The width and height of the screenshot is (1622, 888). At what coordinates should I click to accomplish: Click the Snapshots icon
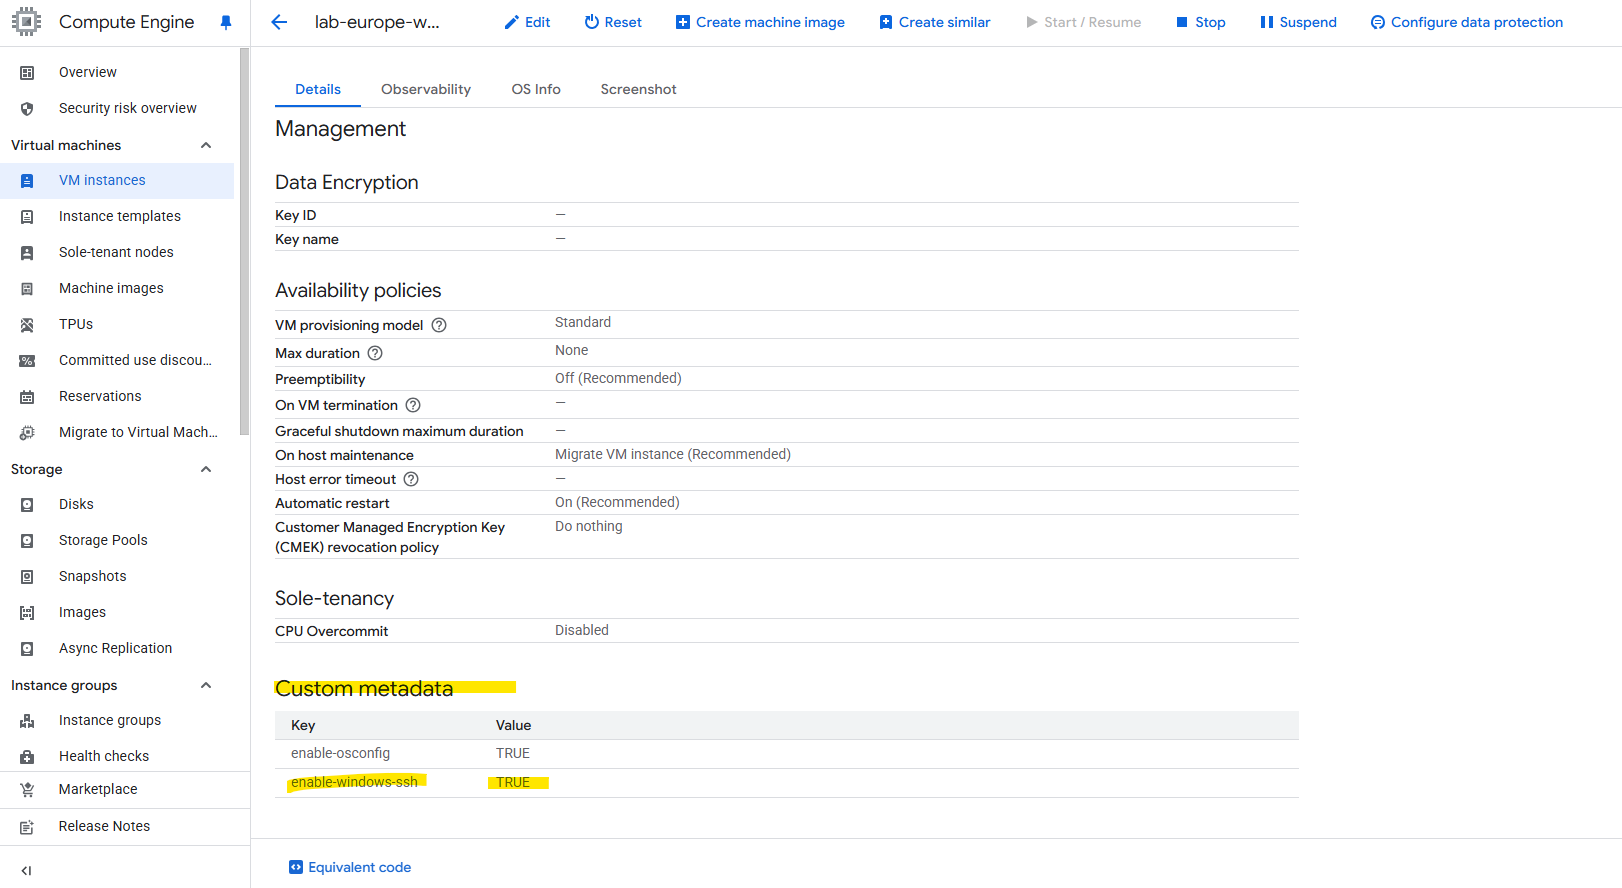(27, 576)
